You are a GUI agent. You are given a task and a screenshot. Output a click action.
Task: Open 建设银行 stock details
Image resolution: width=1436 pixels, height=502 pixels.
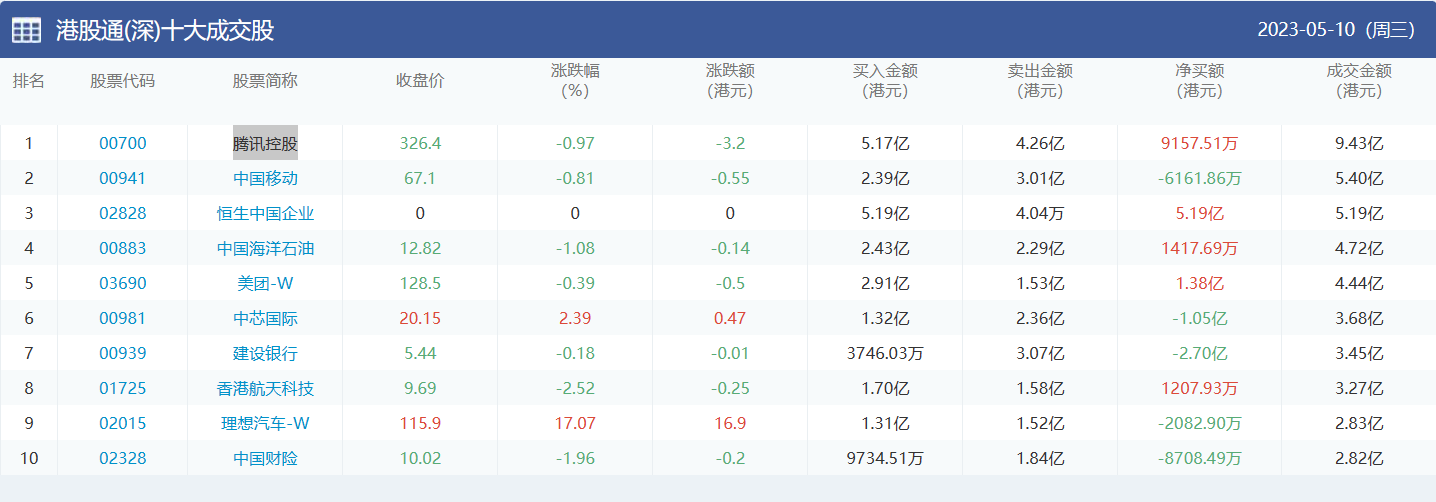[x=265, y=353]
